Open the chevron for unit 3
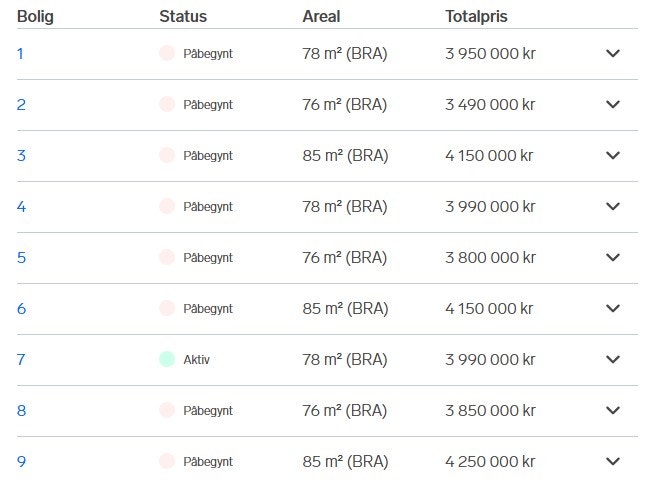Image resolution: width=659 pixels, height=492 pixels. 613,156
